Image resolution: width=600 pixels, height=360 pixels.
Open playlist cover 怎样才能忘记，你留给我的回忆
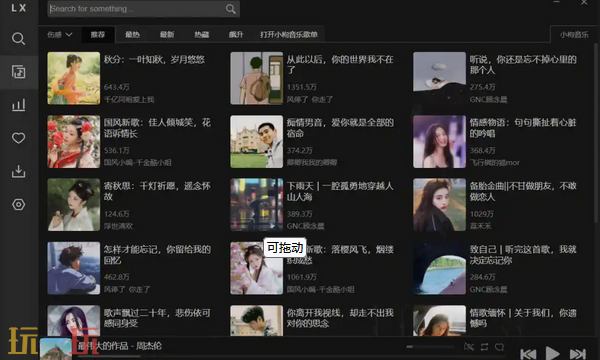click(x=73, y=268)
